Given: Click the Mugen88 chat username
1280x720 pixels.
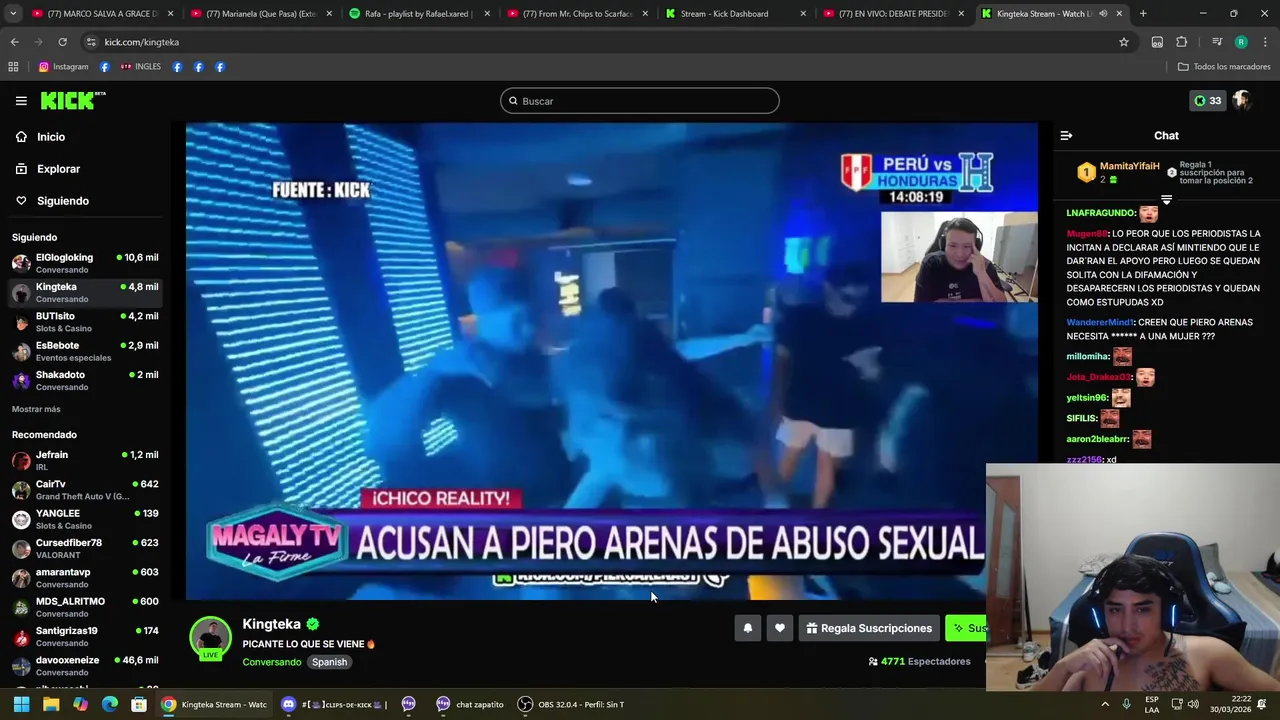Looking at the screenshot, I should pos(1087,233).
